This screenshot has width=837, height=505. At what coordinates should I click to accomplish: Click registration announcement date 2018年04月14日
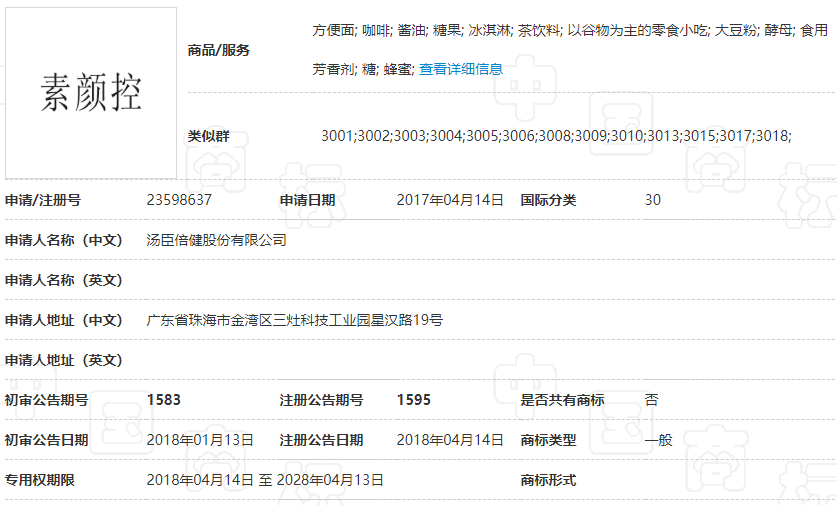(x=450, y=440)
